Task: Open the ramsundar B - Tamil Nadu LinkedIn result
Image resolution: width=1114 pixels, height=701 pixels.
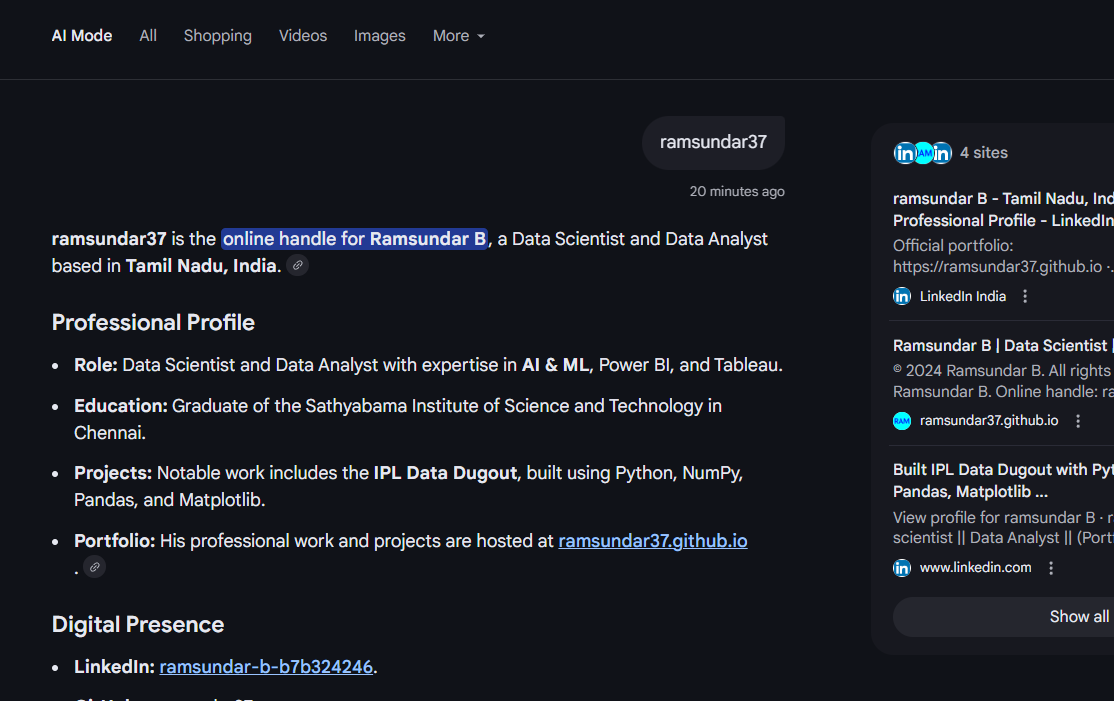Action: click(1003, 210)
